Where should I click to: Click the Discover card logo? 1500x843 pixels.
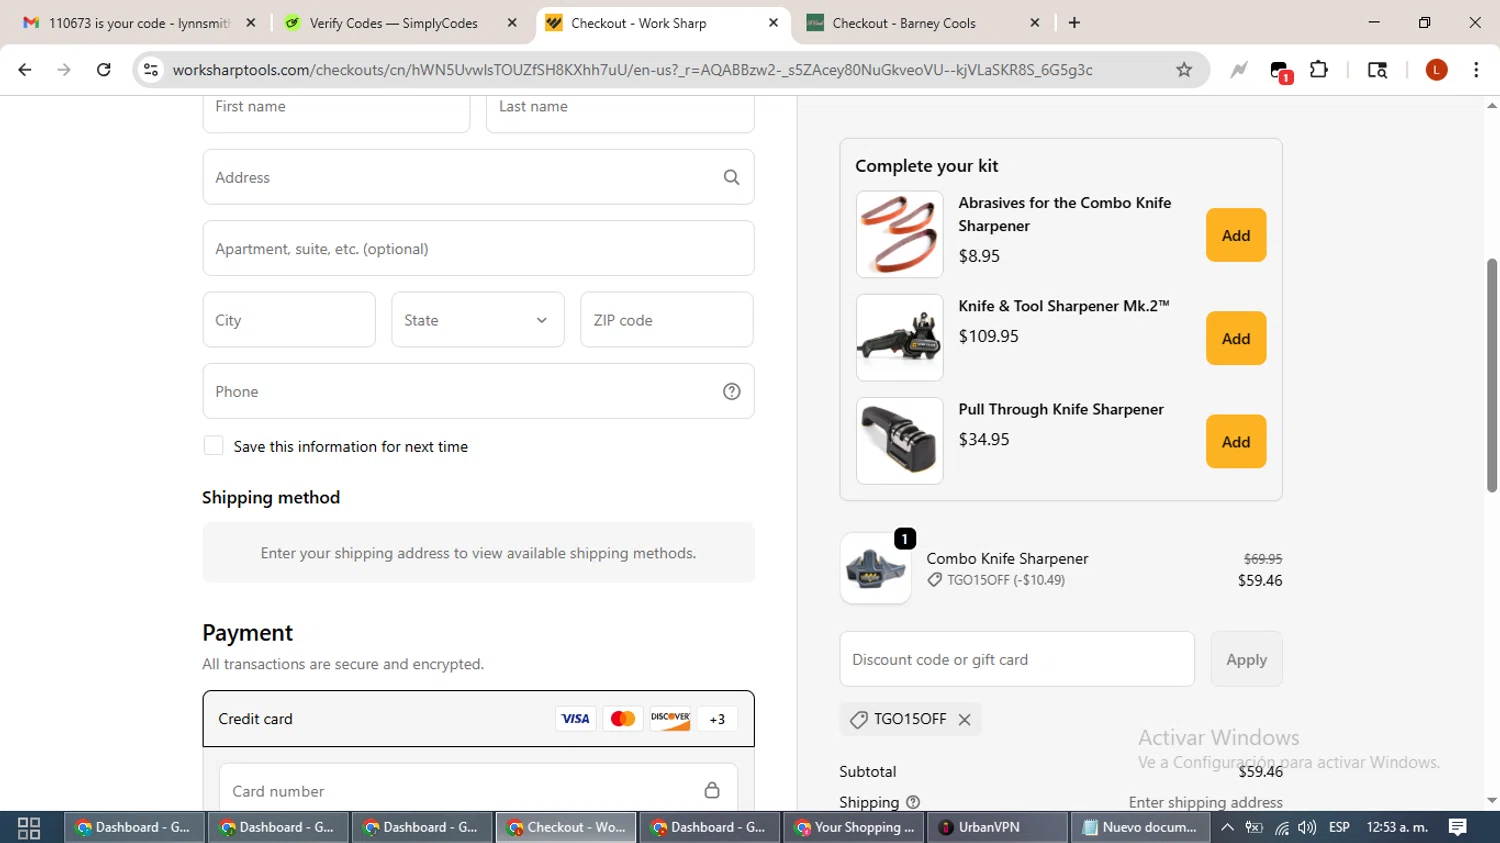coord(670,719)
